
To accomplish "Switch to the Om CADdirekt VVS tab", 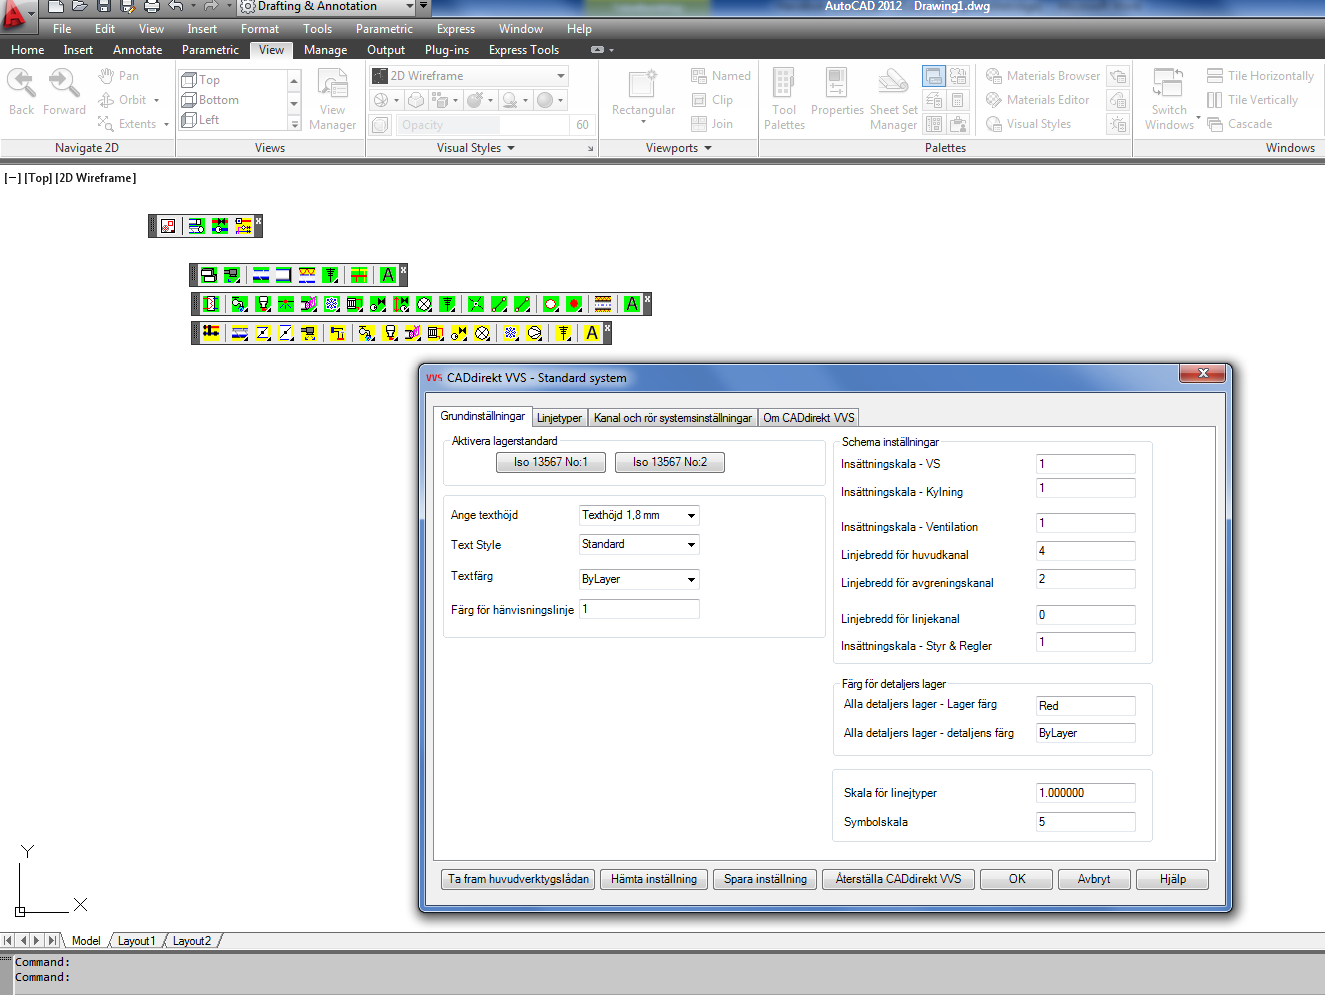I will point(809,418).
